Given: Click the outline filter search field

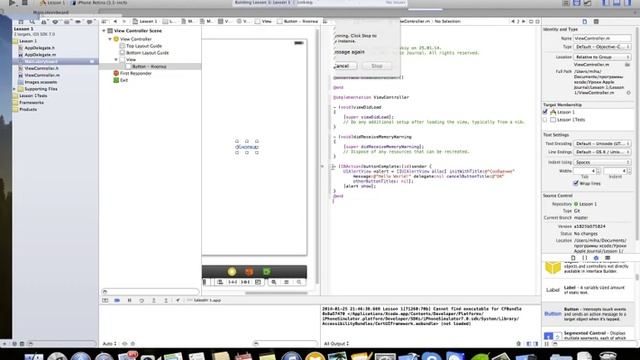Looking at the screenshot, I should pos(151,292).
